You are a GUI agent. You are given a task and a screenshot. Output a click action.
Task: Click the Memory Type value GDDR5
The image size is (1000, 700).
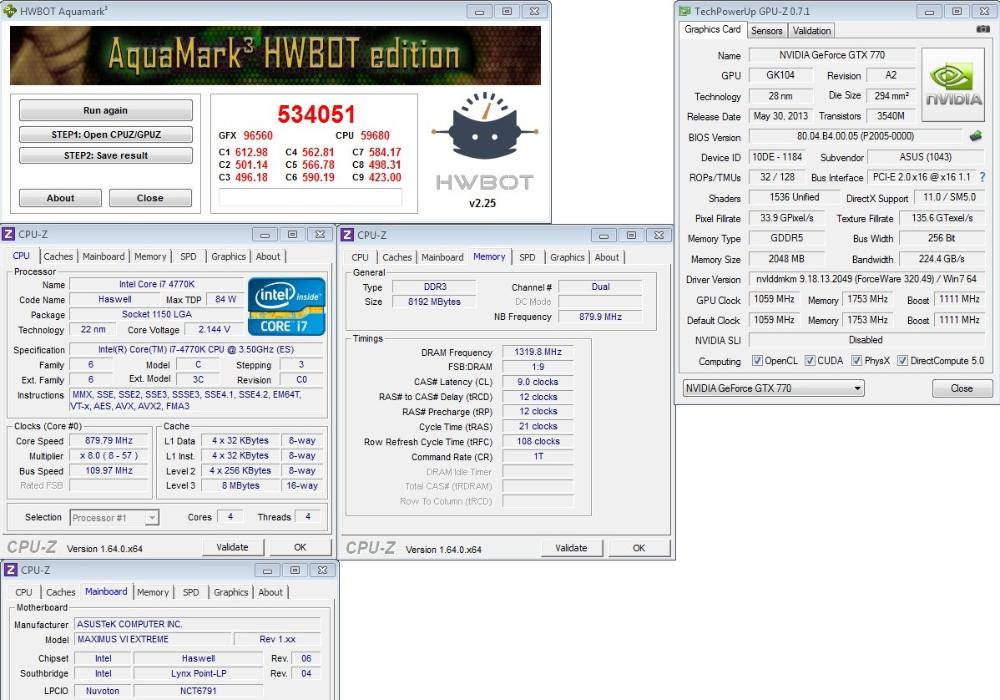pos(786,238)
